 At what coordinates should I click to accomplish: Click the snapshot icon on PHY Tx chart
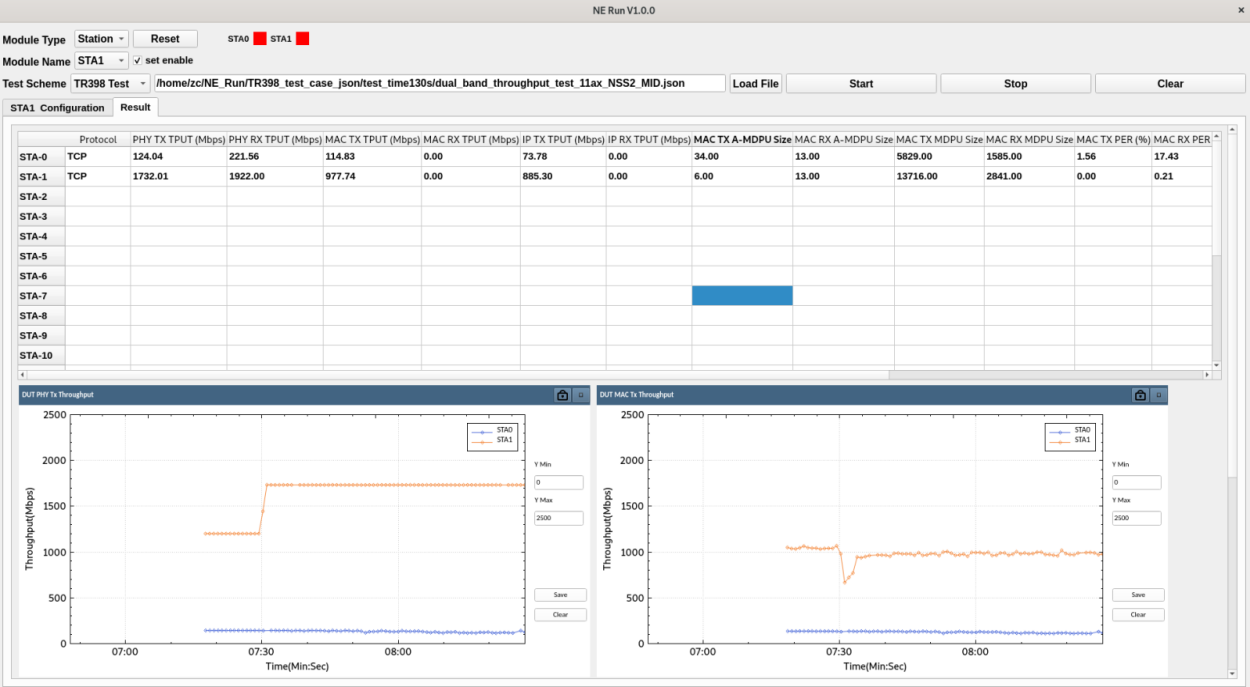click(x=563, y=395)
